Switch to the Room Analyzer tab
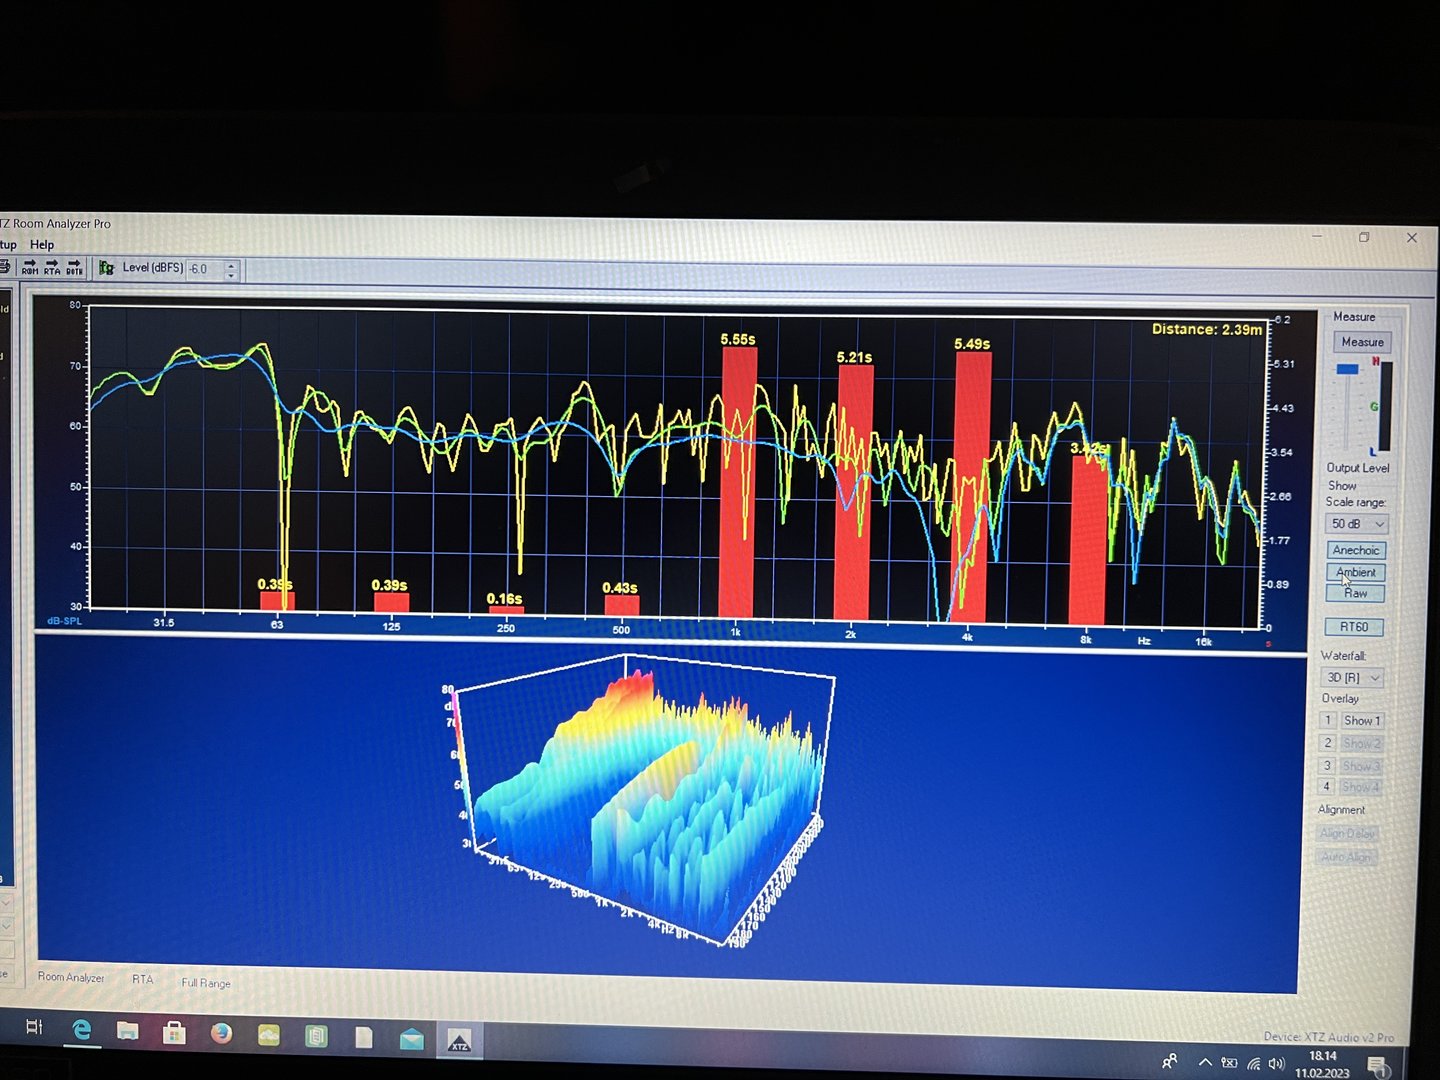Screen dimensions: 1440x1080 coord(71,977)
